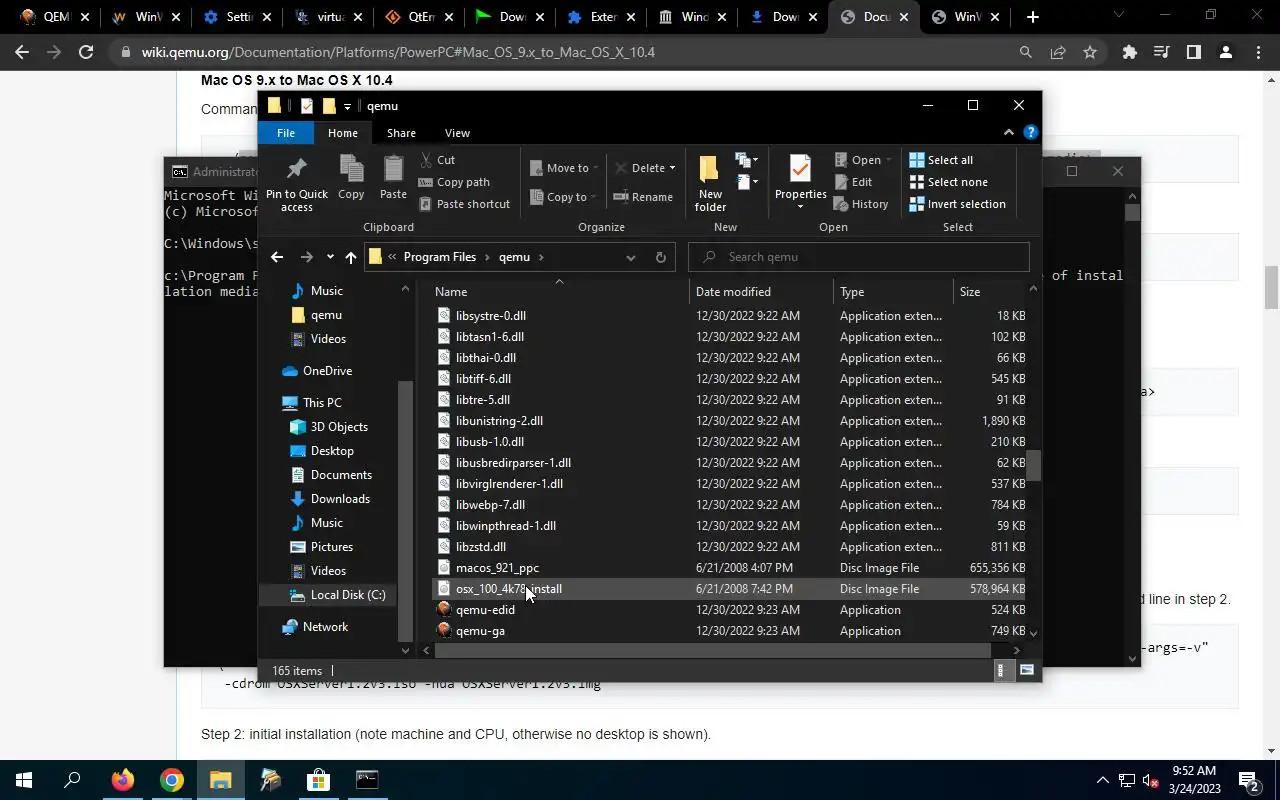This screenshot has width=1280, height=800.
Task: Open Firefox from taskbar
Action: click(x=123, y=780)
